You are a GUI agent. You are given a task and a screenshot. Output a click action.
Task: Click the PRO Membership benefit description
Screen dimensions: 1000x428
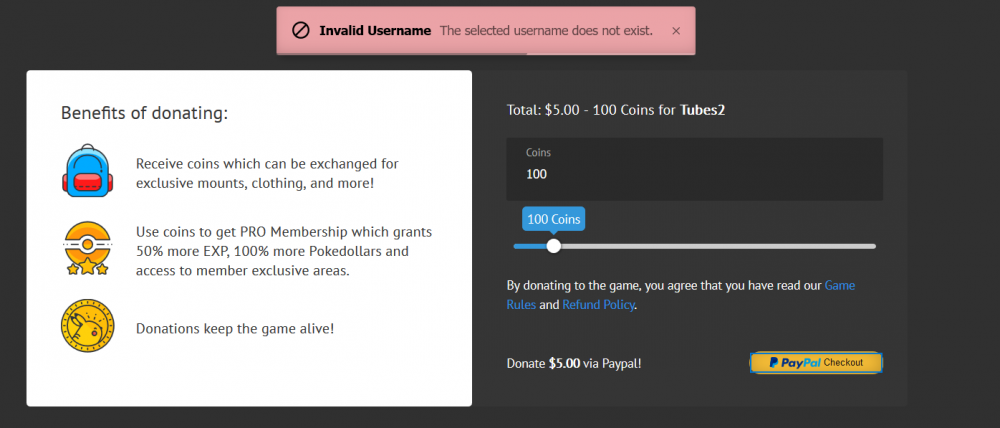coord(284,251)
